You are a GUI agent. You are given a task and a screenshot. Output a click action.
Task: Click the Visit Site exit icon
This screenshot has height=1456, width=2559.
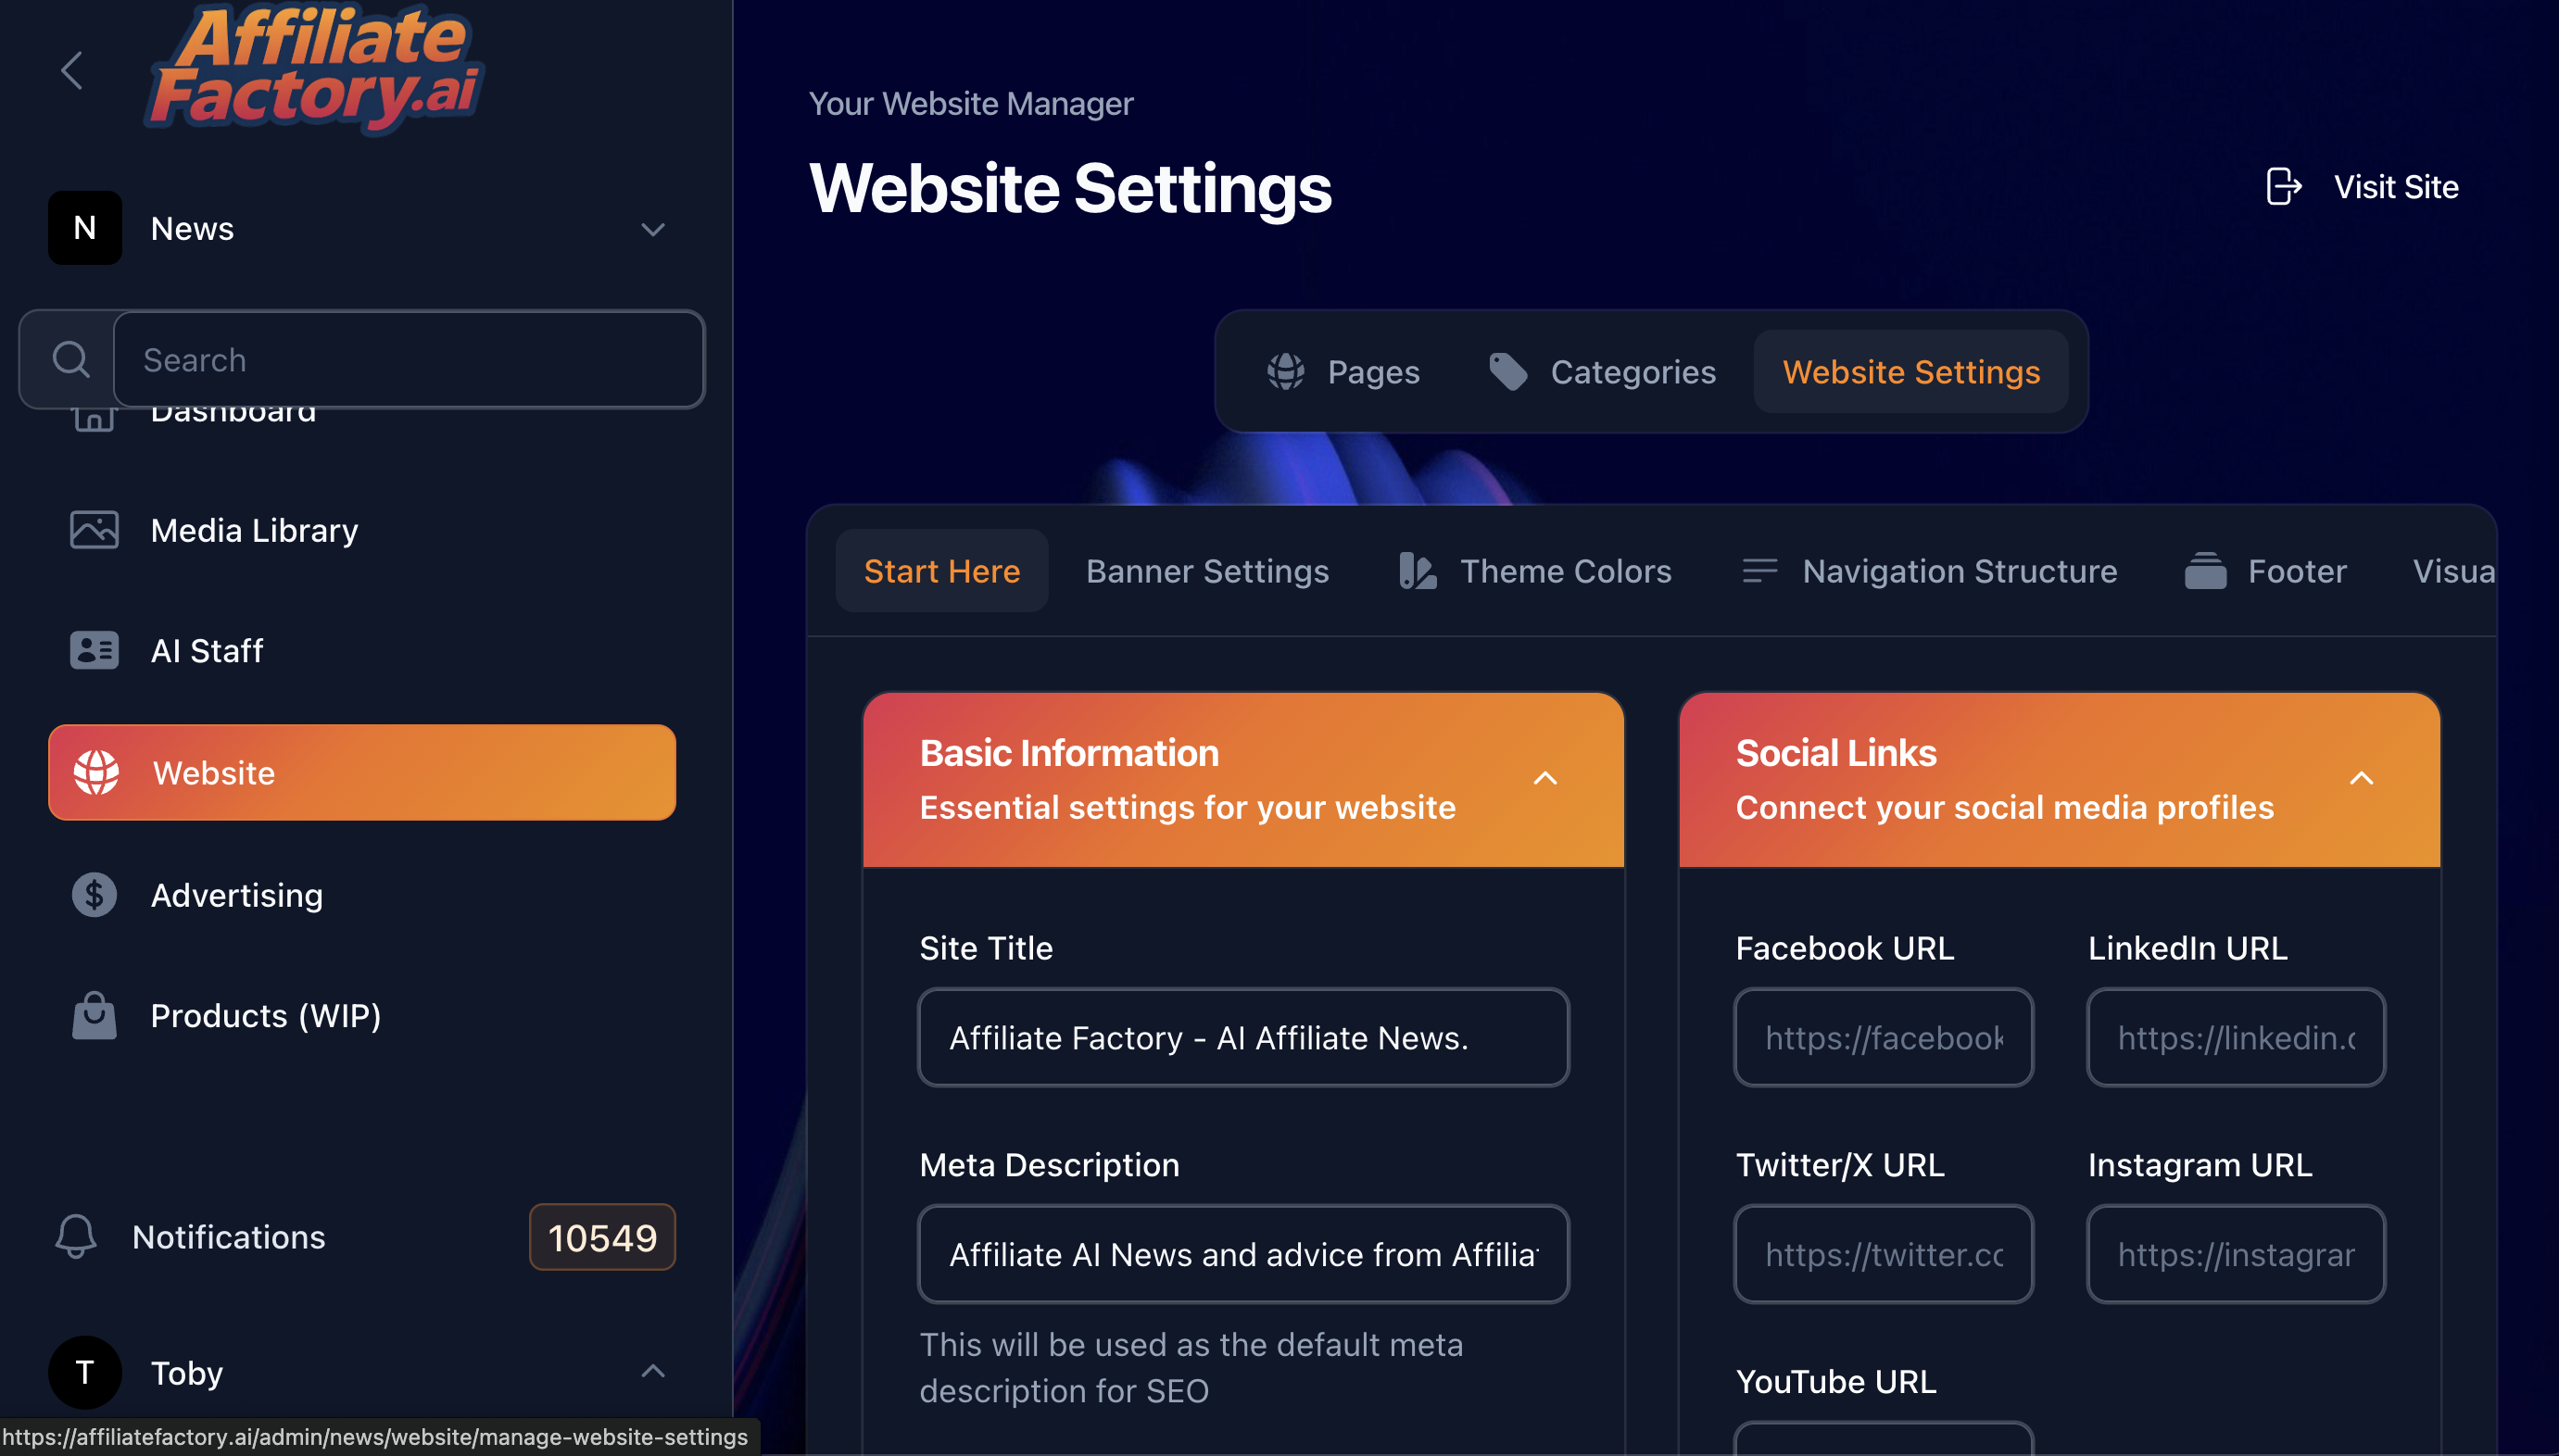pos(2283,187)
